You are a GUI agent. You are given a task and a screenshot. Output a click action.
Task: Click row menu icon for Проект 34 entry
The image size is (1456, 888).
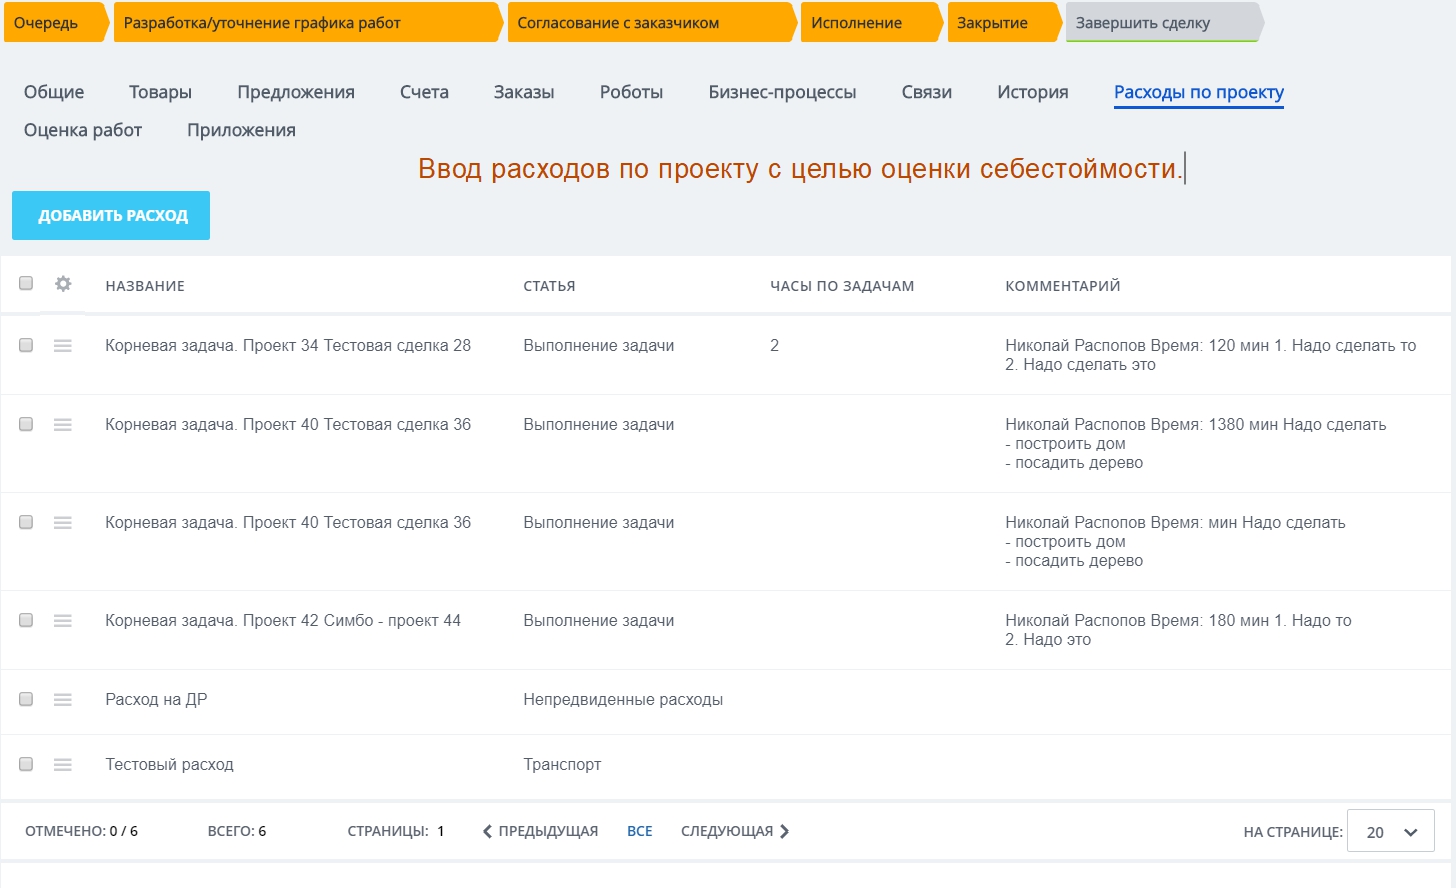(x=63, y=346)
